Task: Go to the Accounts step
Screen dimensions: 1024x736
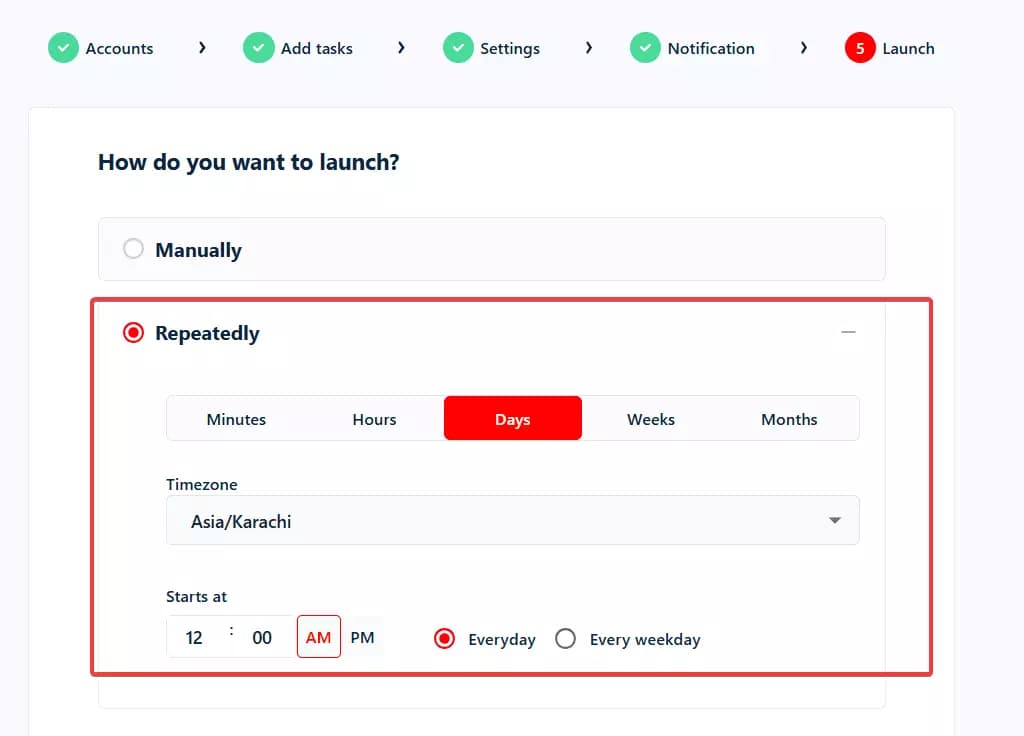Action: click(x=120, y=48)
